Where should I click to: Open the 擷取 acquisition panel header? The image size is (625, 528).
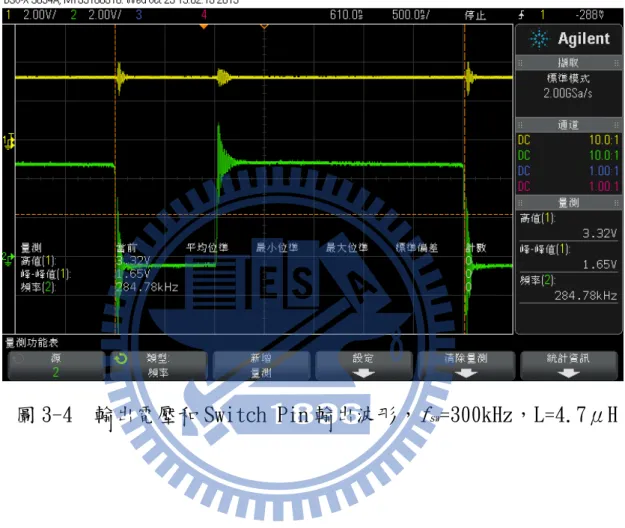(x=568, y=63)
